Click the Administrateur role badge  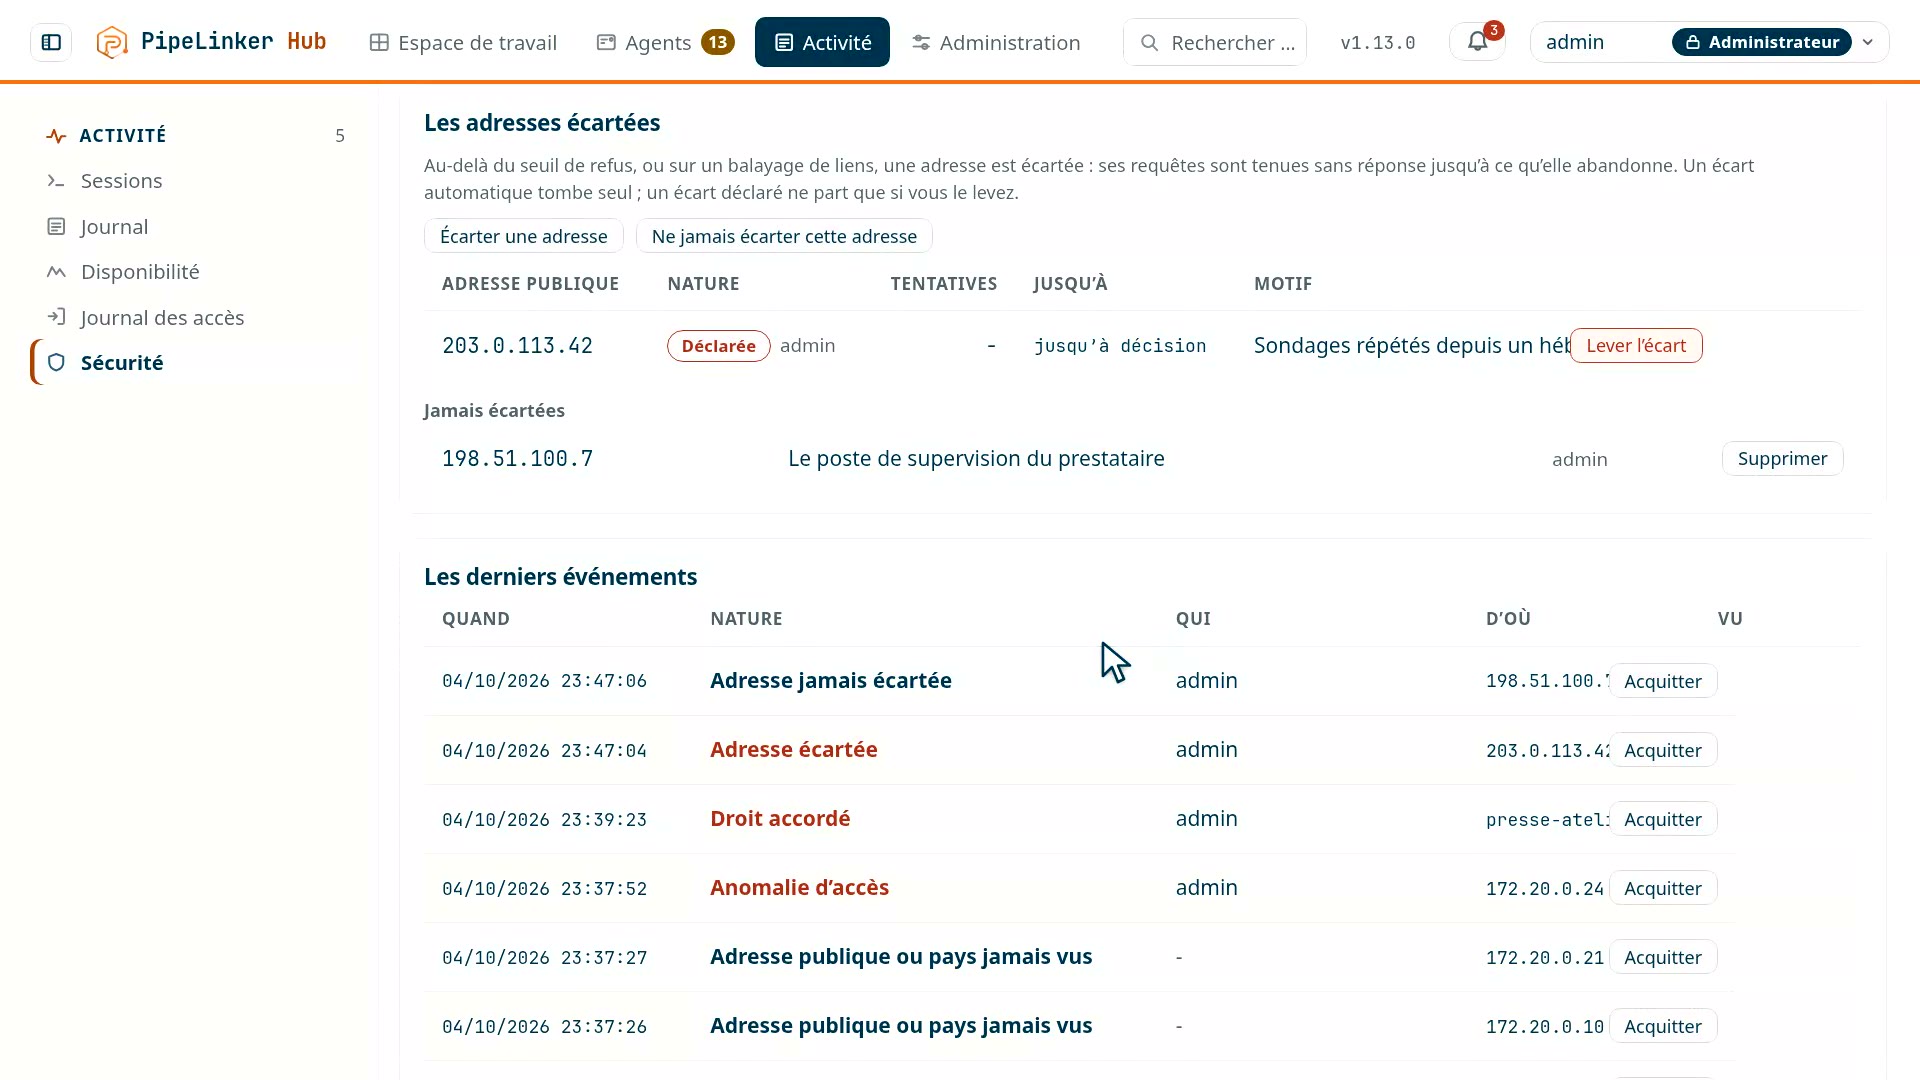coord(1761,42)
